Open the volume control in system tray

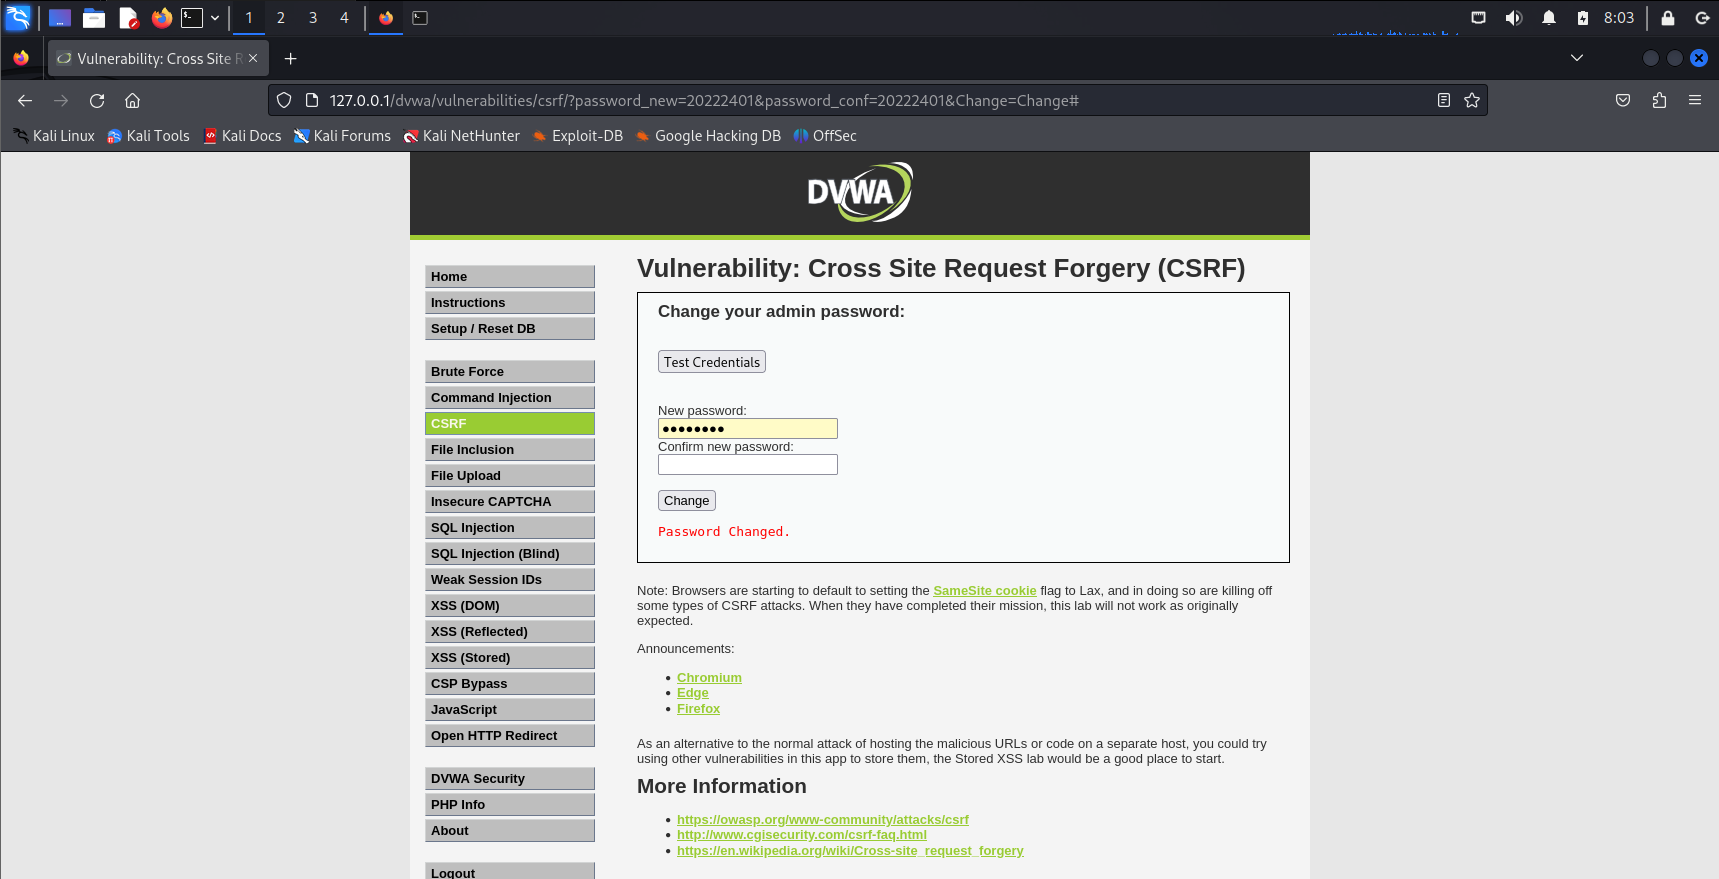point(1514,18)
